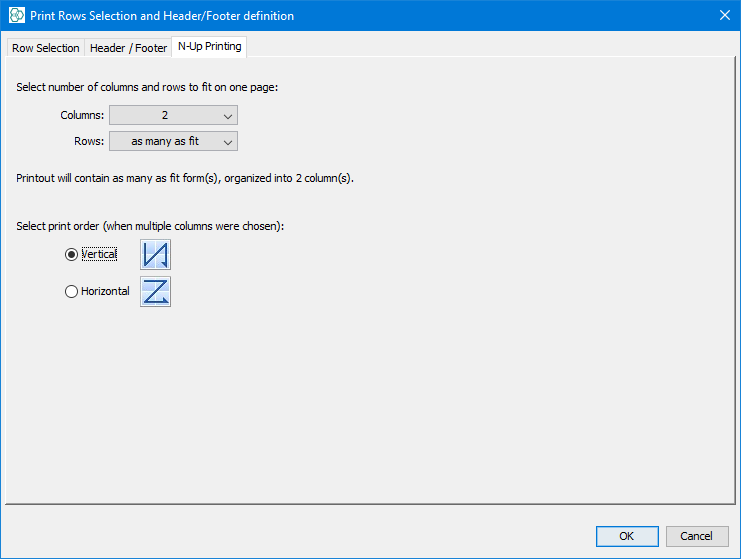Image resolution: width=741 pixels, height=559 pixels.
Task: Open the Columns combo box showing 2
Action: (x=165, y=116)
